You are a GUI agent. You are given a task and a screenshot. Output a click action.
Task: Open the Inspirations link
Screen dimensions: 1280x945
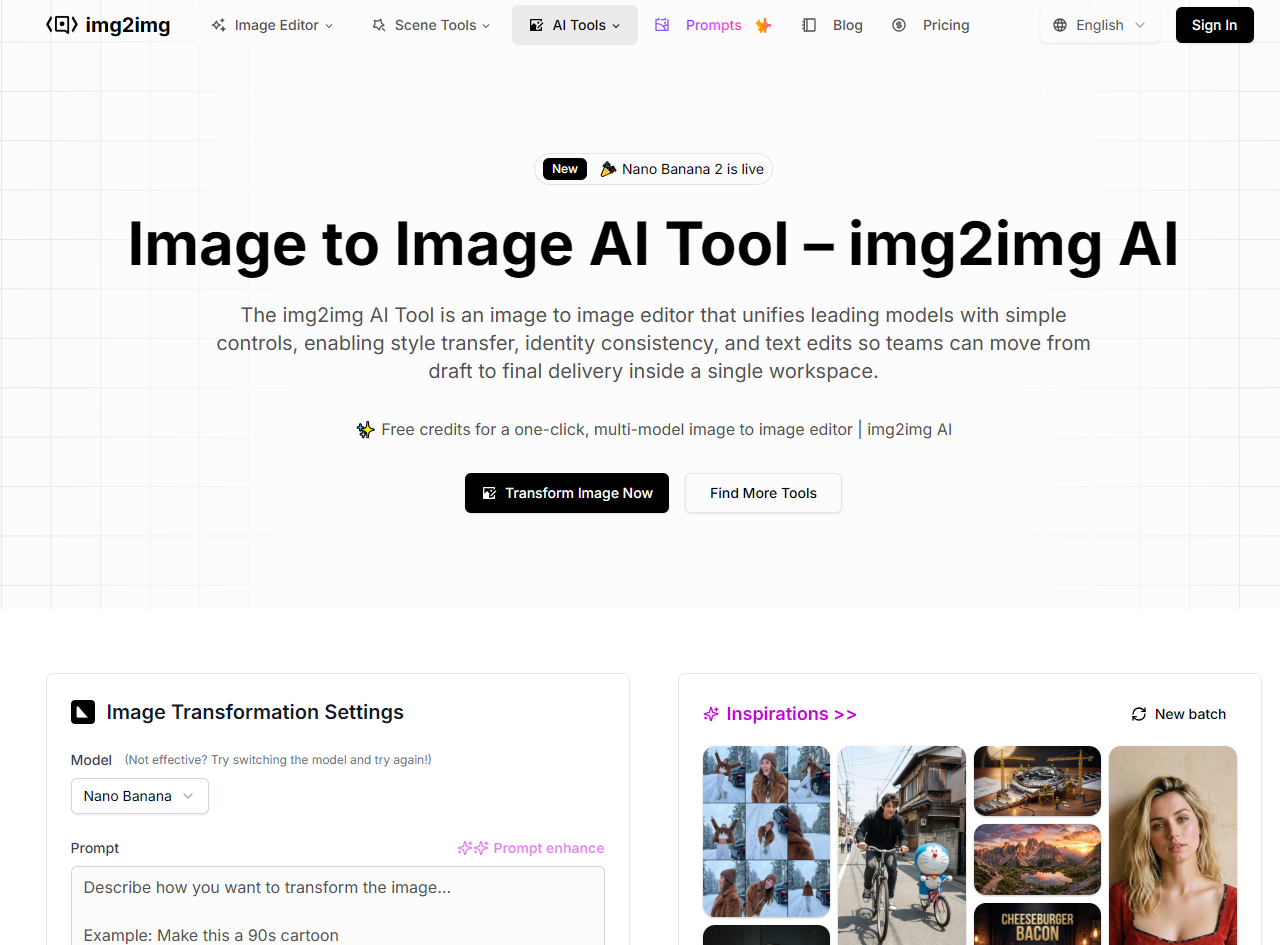(780, 714)
